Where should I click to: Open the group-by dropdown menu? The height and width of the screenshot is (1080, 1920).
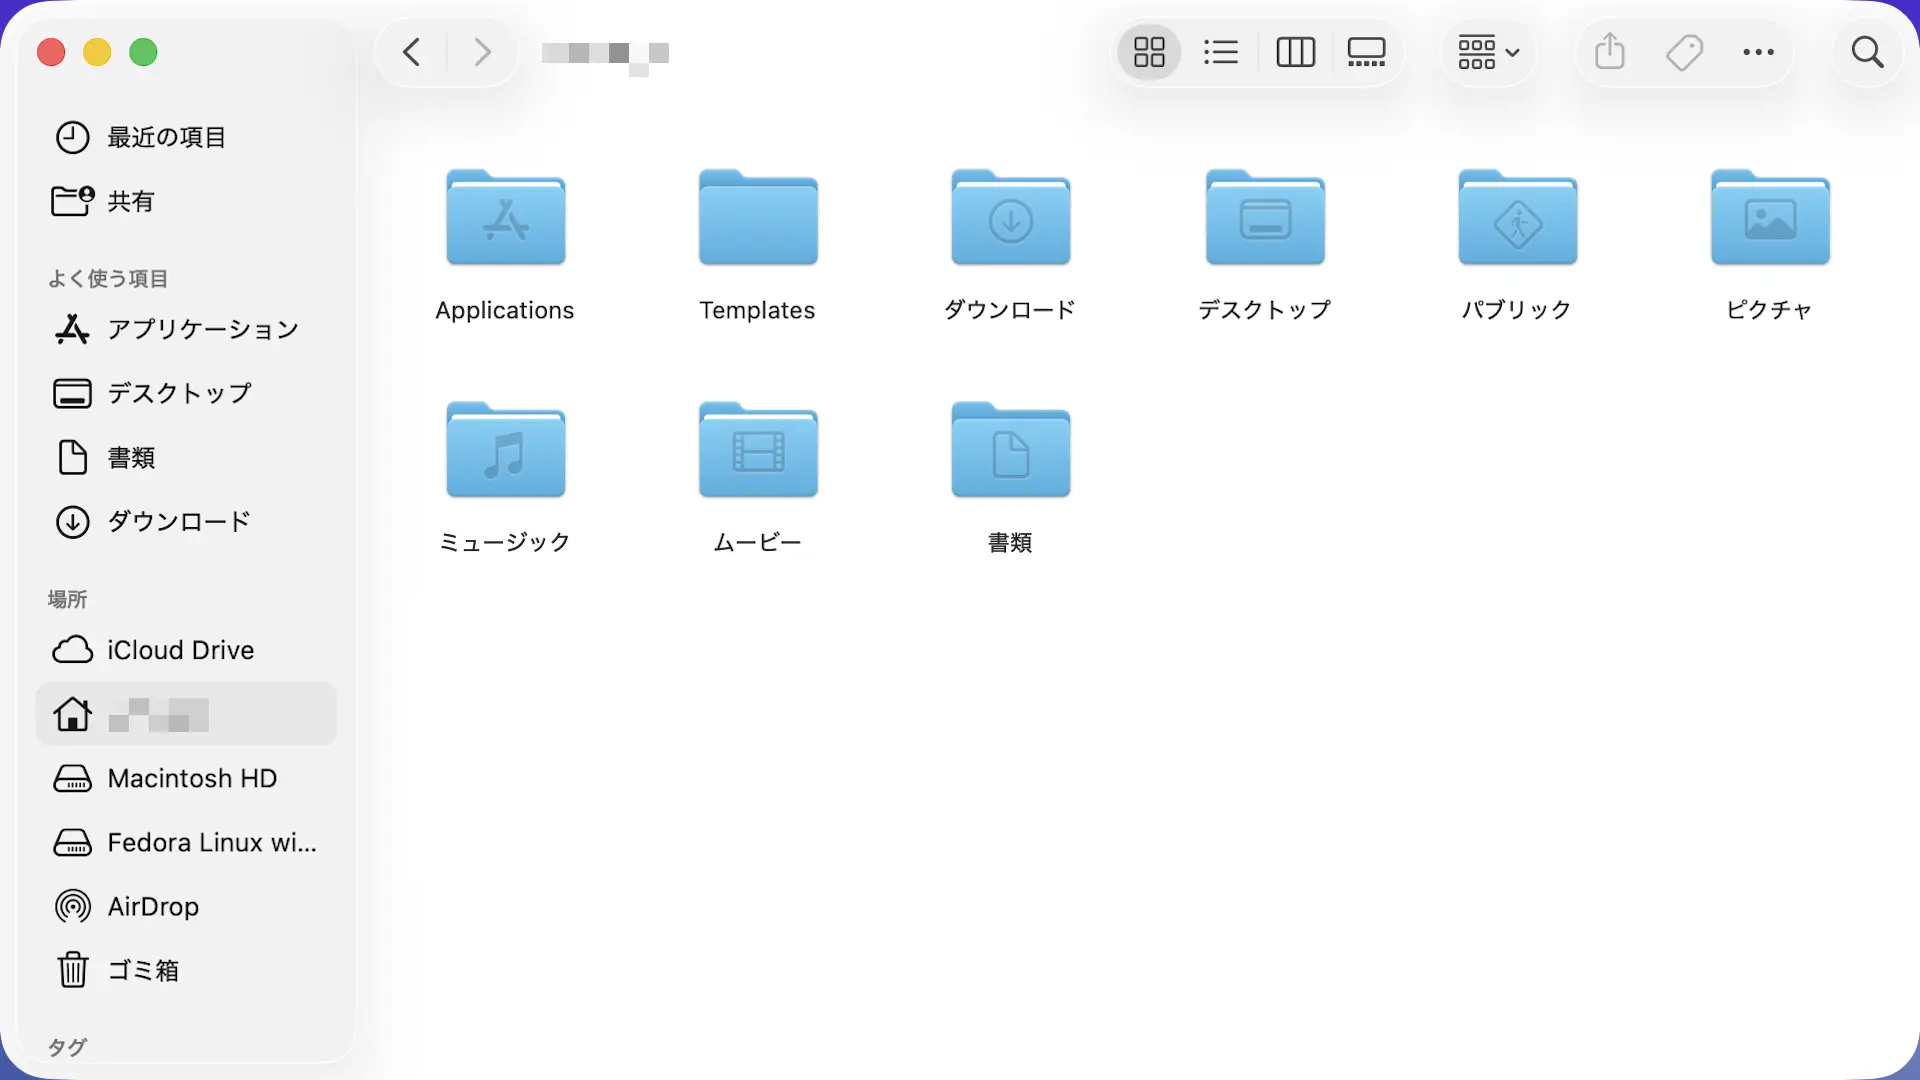[1488, 52]
